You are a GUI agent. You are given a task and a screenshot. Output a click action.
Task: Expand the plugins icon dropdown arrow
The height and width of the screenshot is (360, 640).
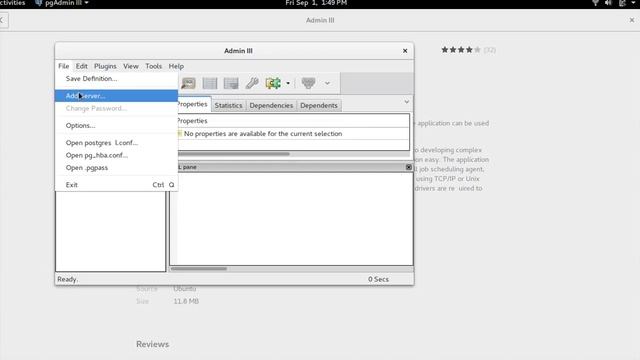pyautogui.click(x=288, y=83)
